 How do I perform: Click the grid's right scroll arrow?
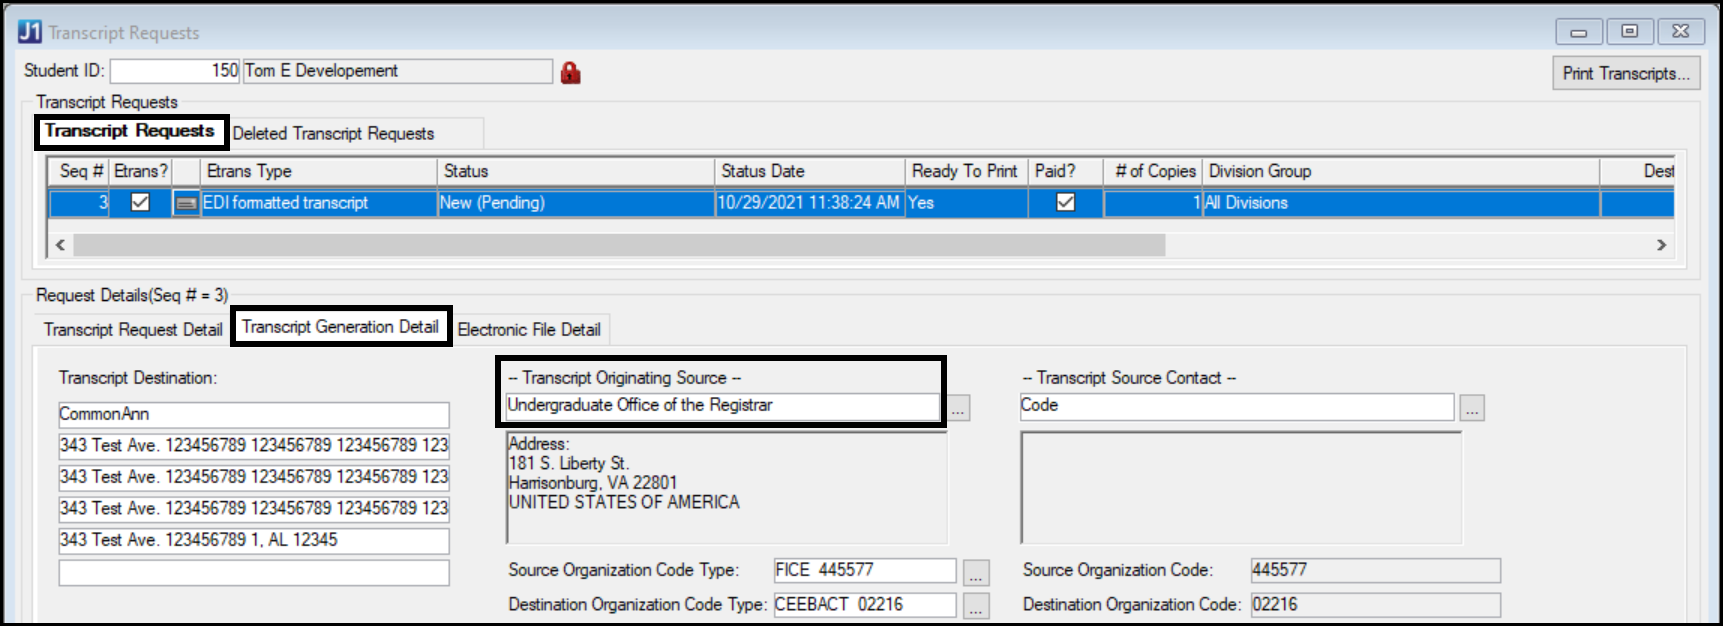point(1661,245)
